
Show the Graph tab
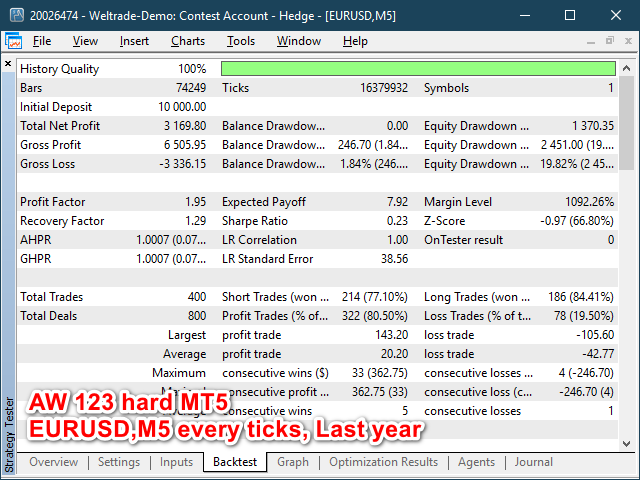pos(293,462)
